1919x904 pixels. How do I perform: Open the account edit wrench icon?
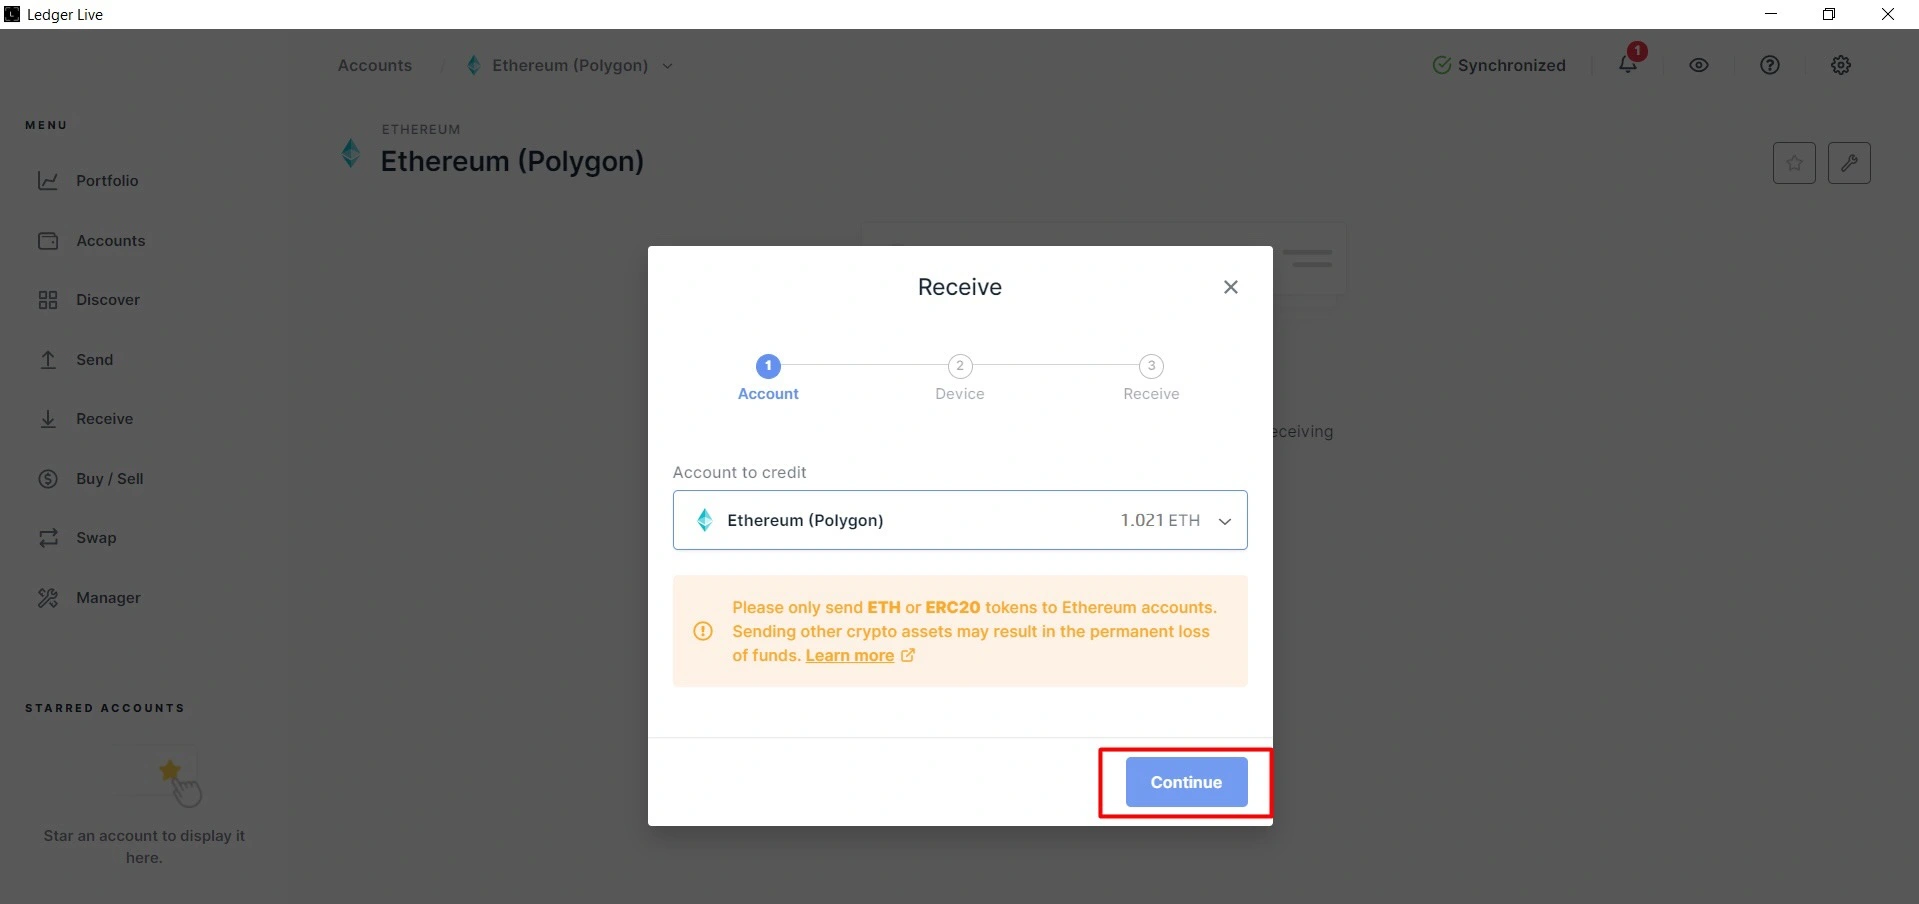1849,163
